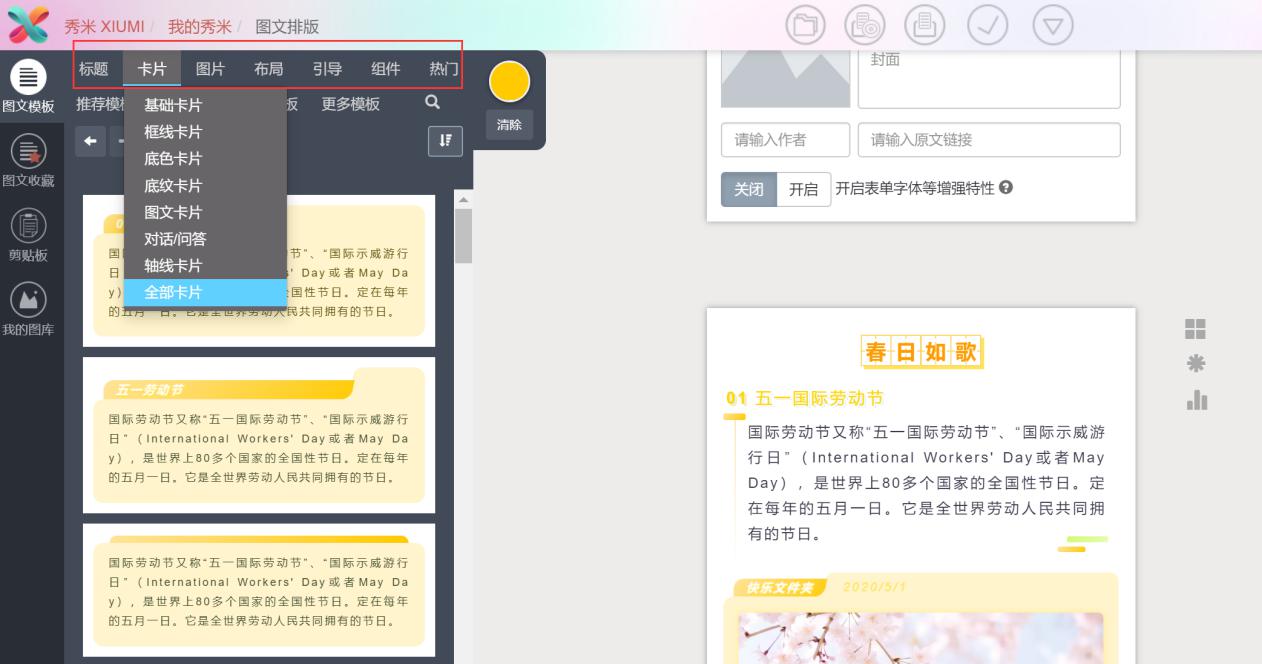The height and width of the screenshot is (664, 1262).
Task: Click the folder open icon in top toolbar
Action: tap(805, 26)
